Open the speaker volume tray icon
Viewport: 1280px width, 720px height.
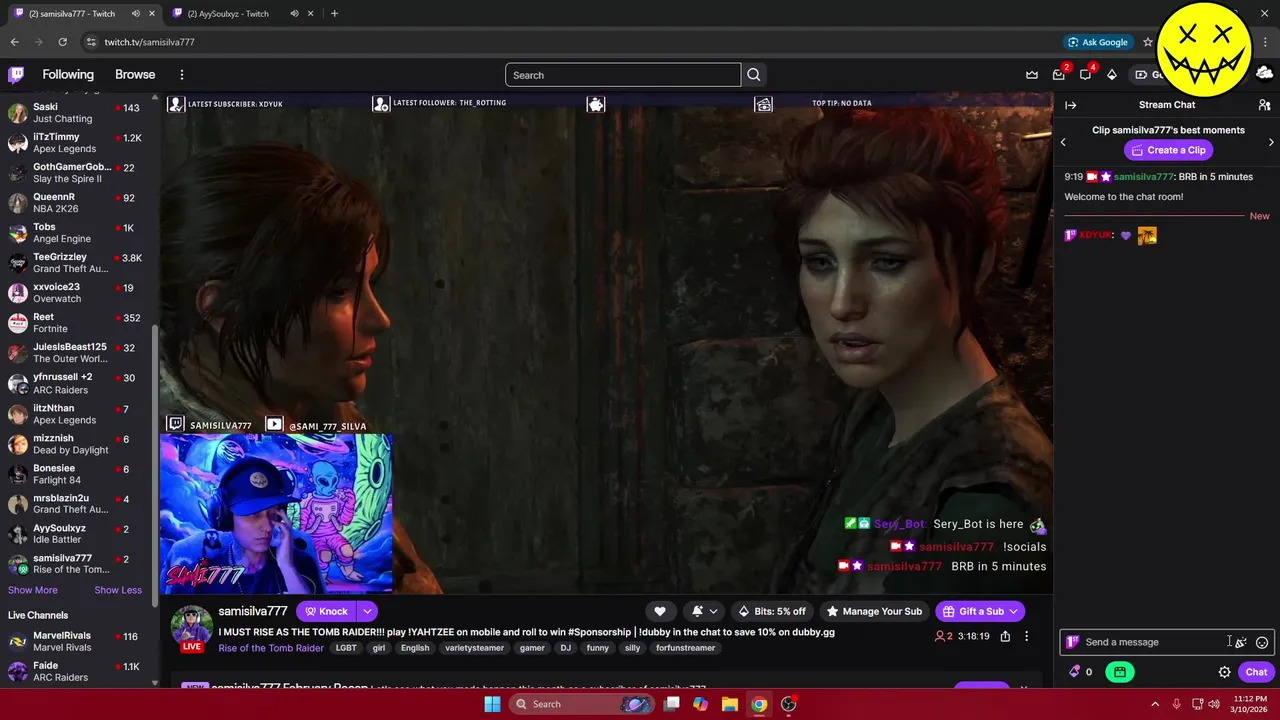click(x=1213, y=704)
